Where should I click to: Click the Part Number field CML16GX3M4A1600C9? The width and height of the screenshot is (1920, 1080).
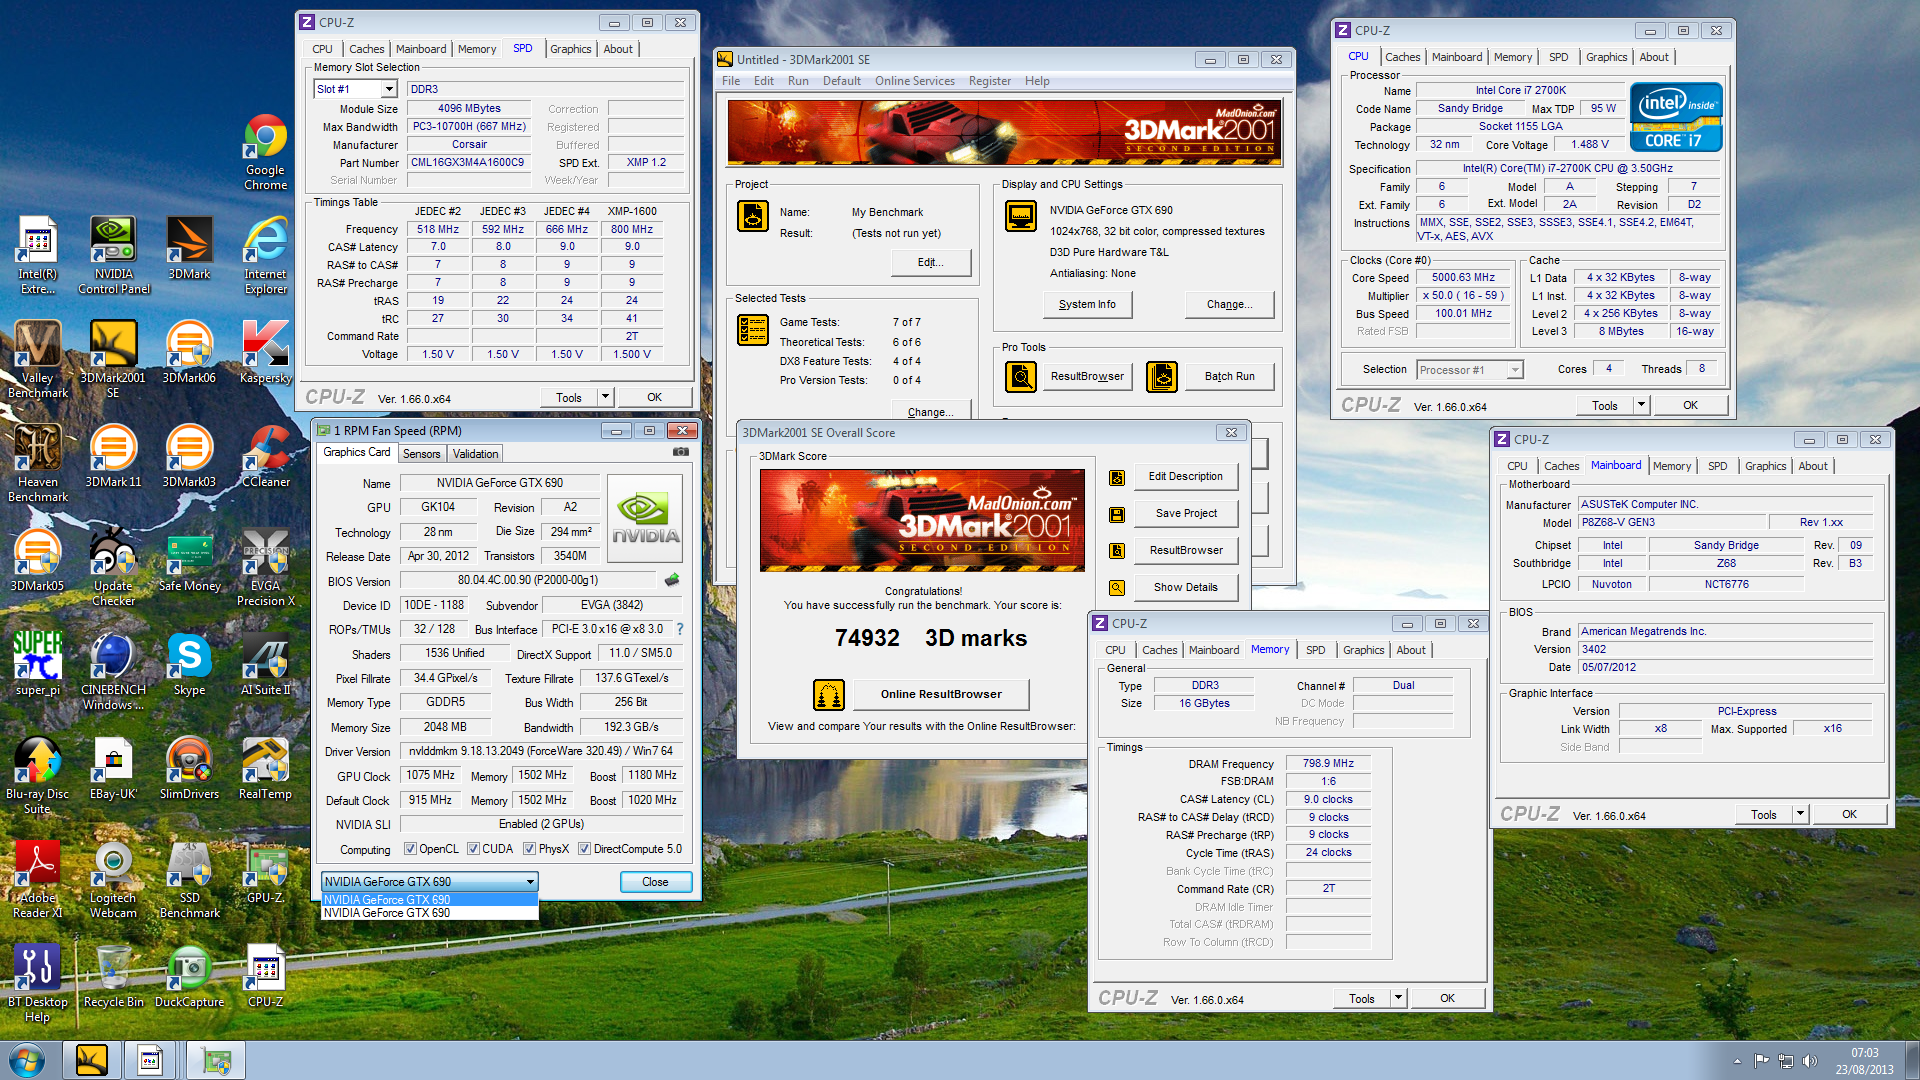click(x=467, y=162)
